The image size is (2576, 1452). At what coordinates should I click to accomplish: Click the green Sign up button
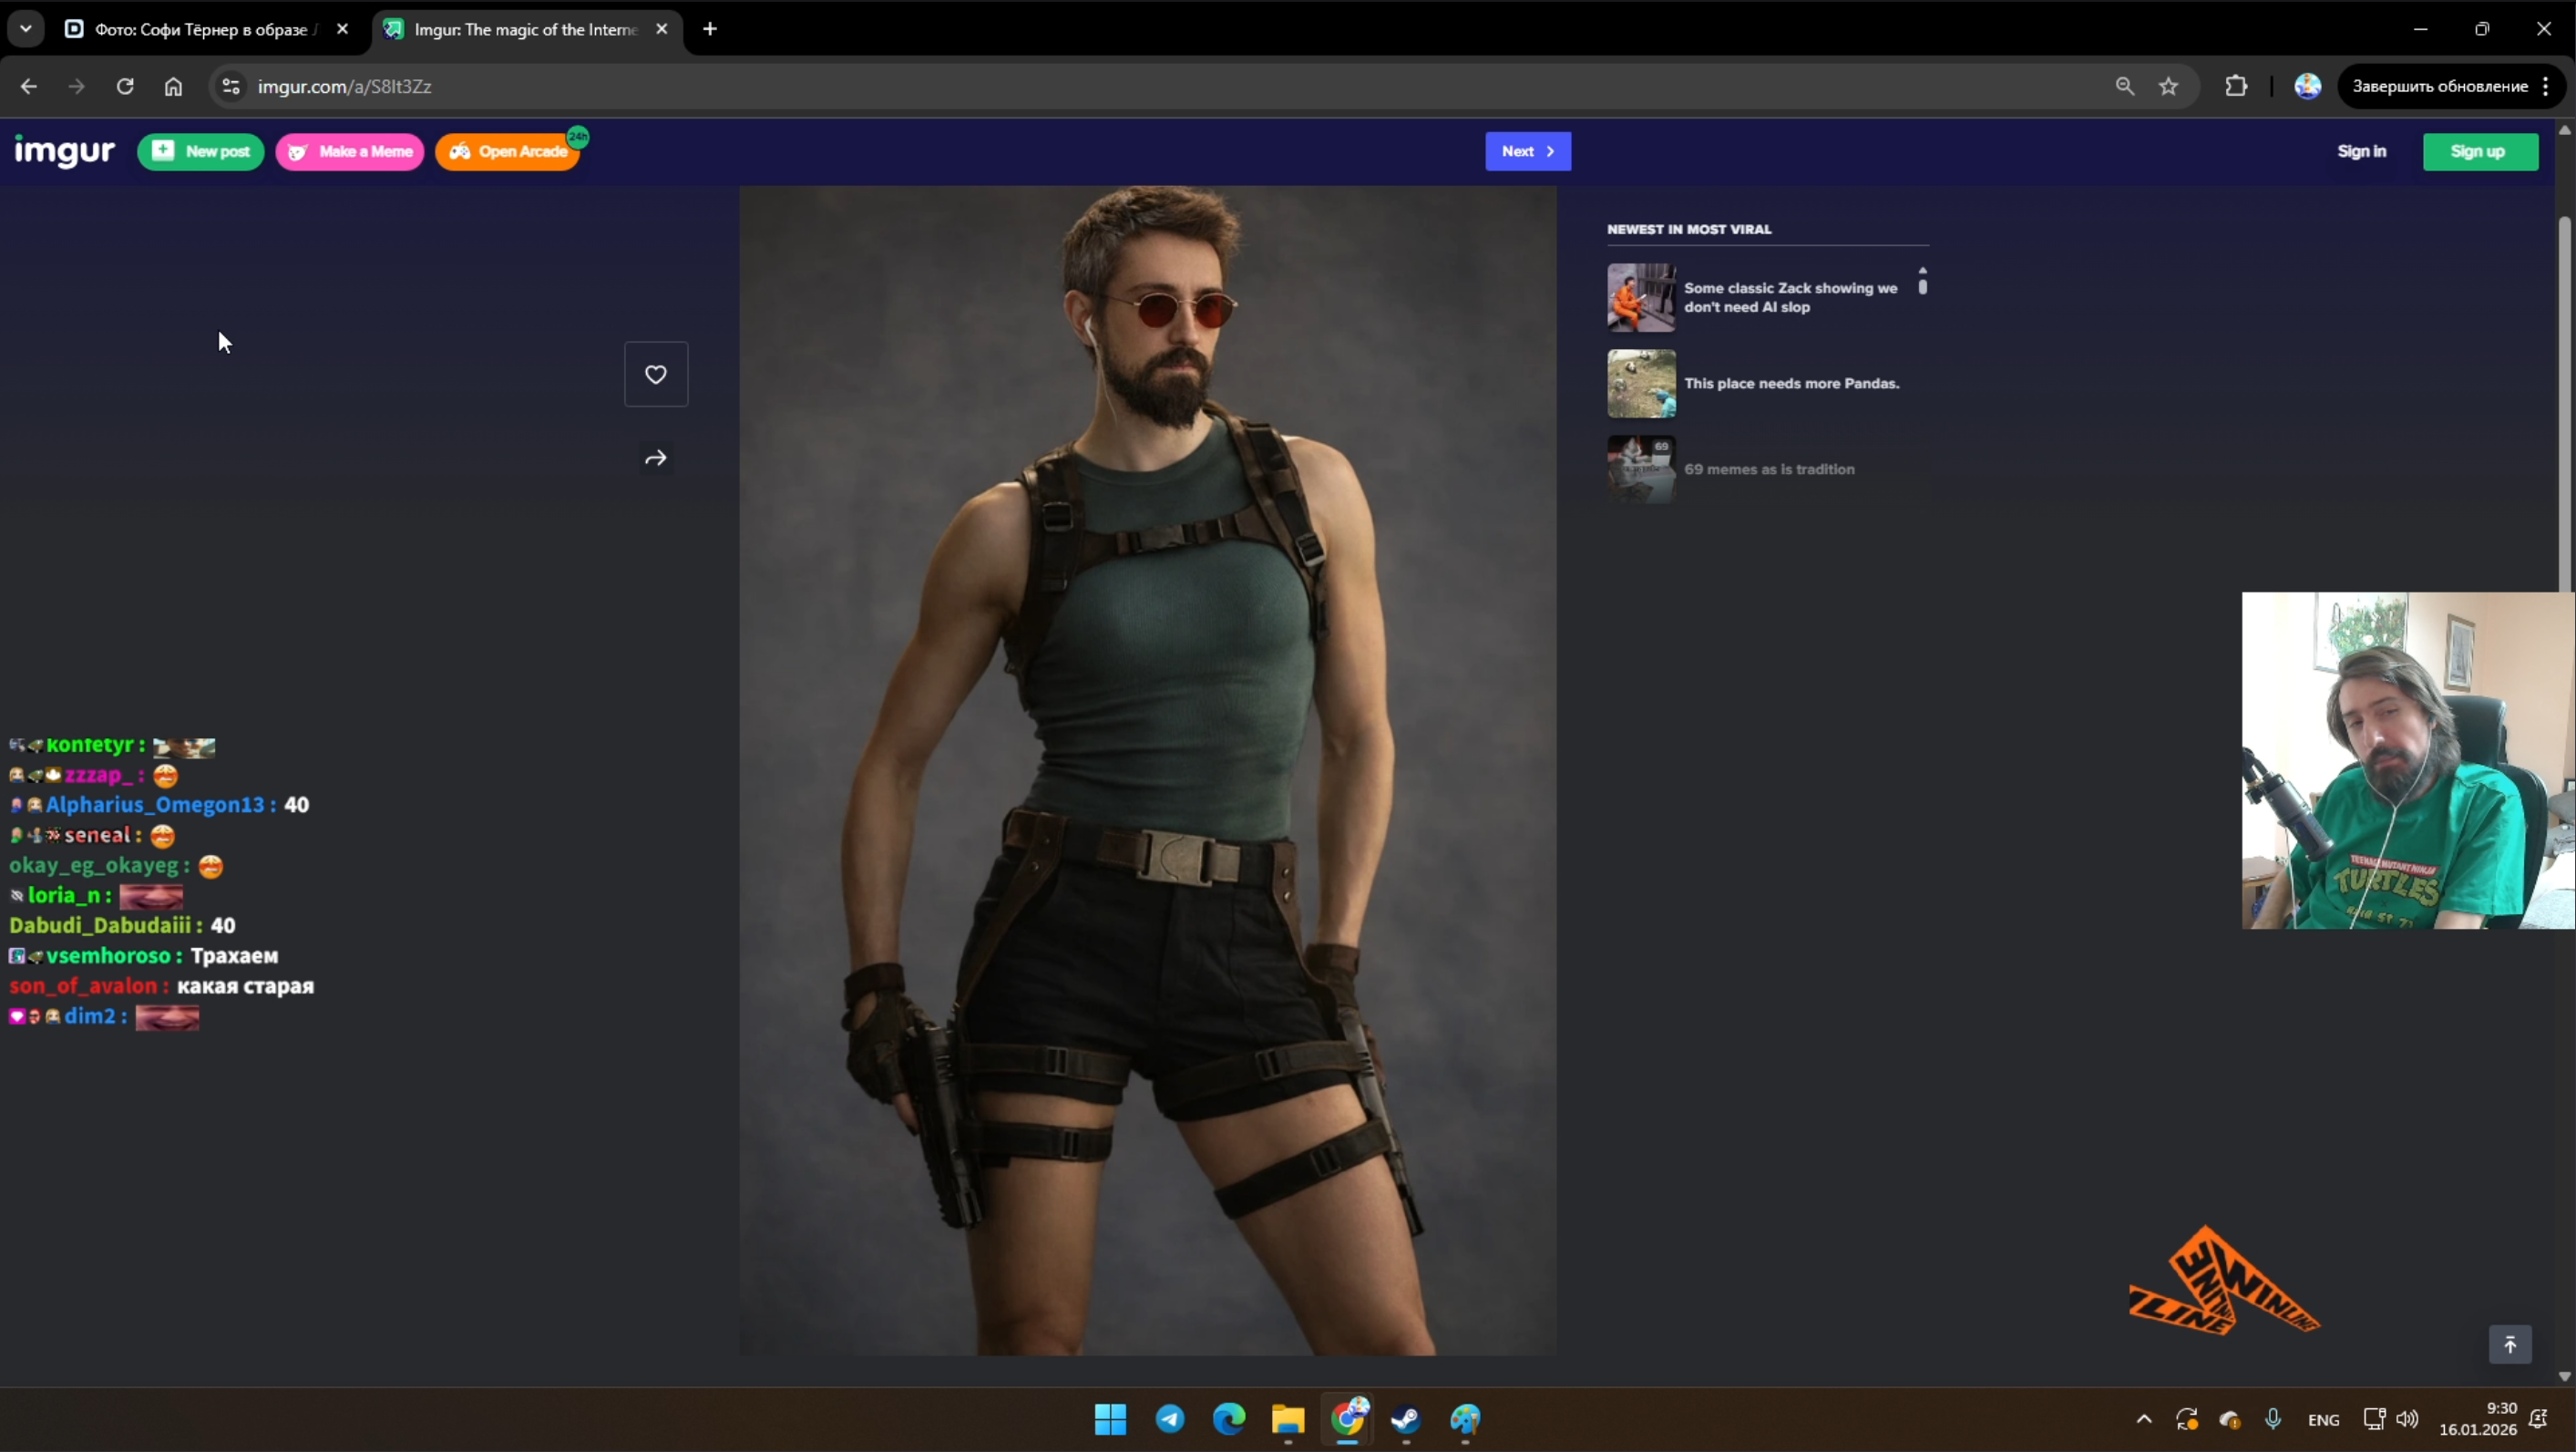point(2479,151)
